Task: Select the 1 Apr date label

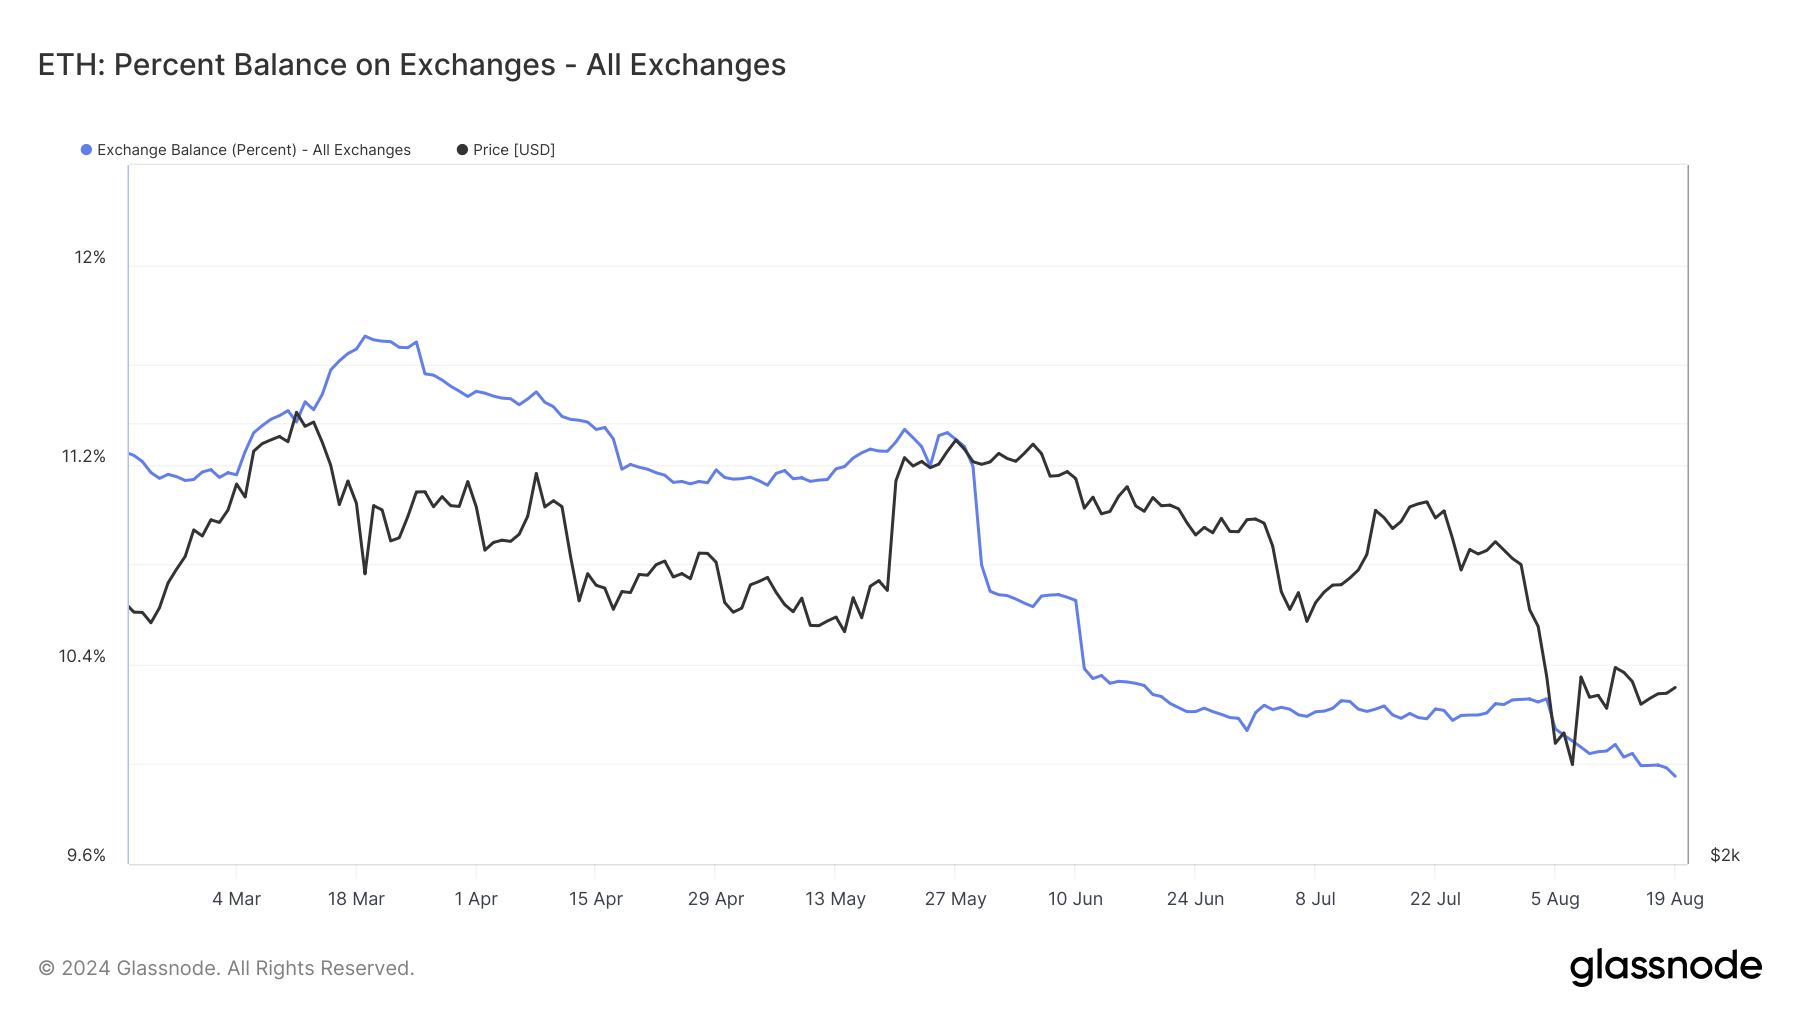Action: [476, 899]
